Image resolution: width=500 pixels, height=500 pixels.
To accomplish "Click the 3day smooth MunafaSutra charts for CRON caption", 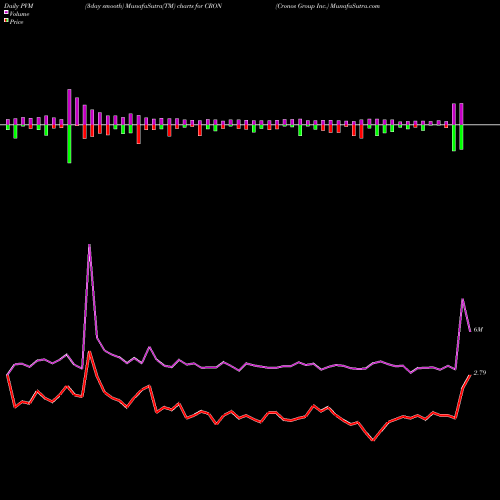I will (x=153, y=6).
